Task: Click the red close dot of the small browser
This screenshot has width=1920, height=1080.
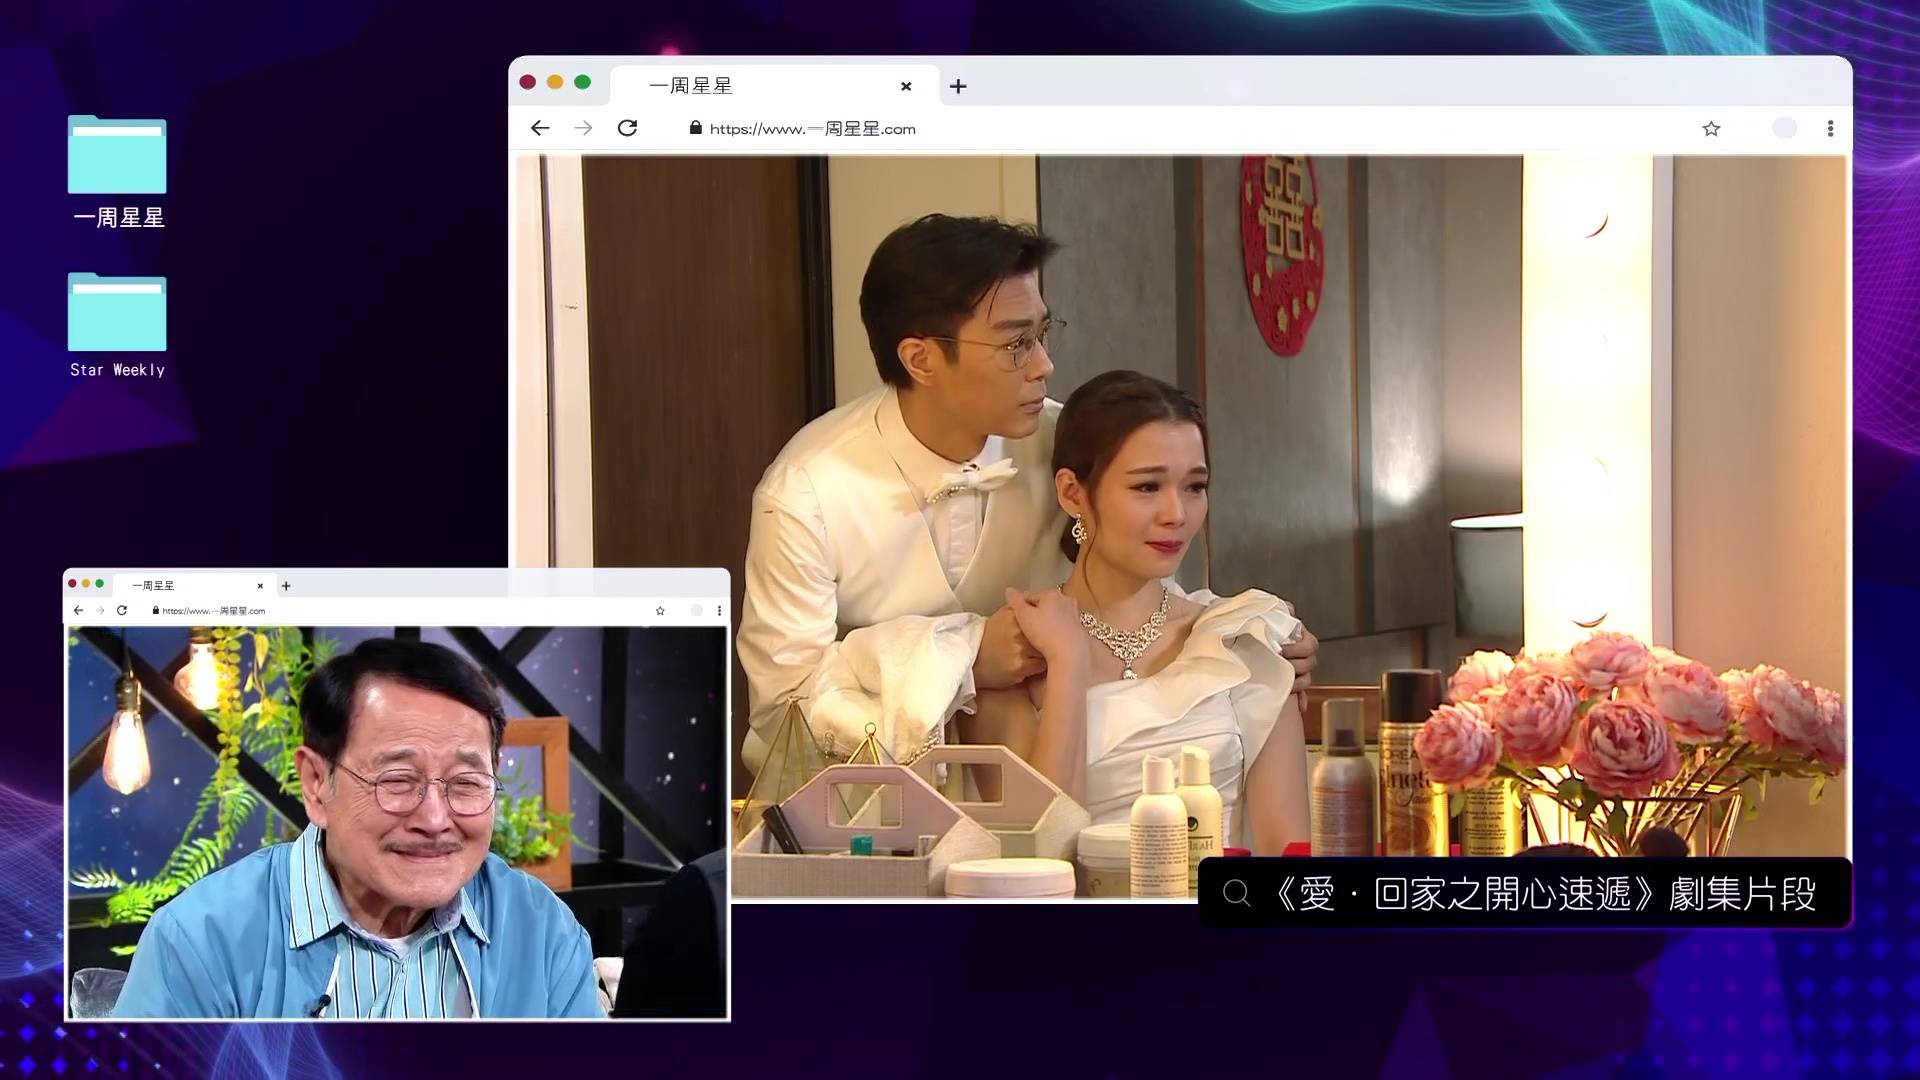Action: pyautogui.click(x=72, y=584)
